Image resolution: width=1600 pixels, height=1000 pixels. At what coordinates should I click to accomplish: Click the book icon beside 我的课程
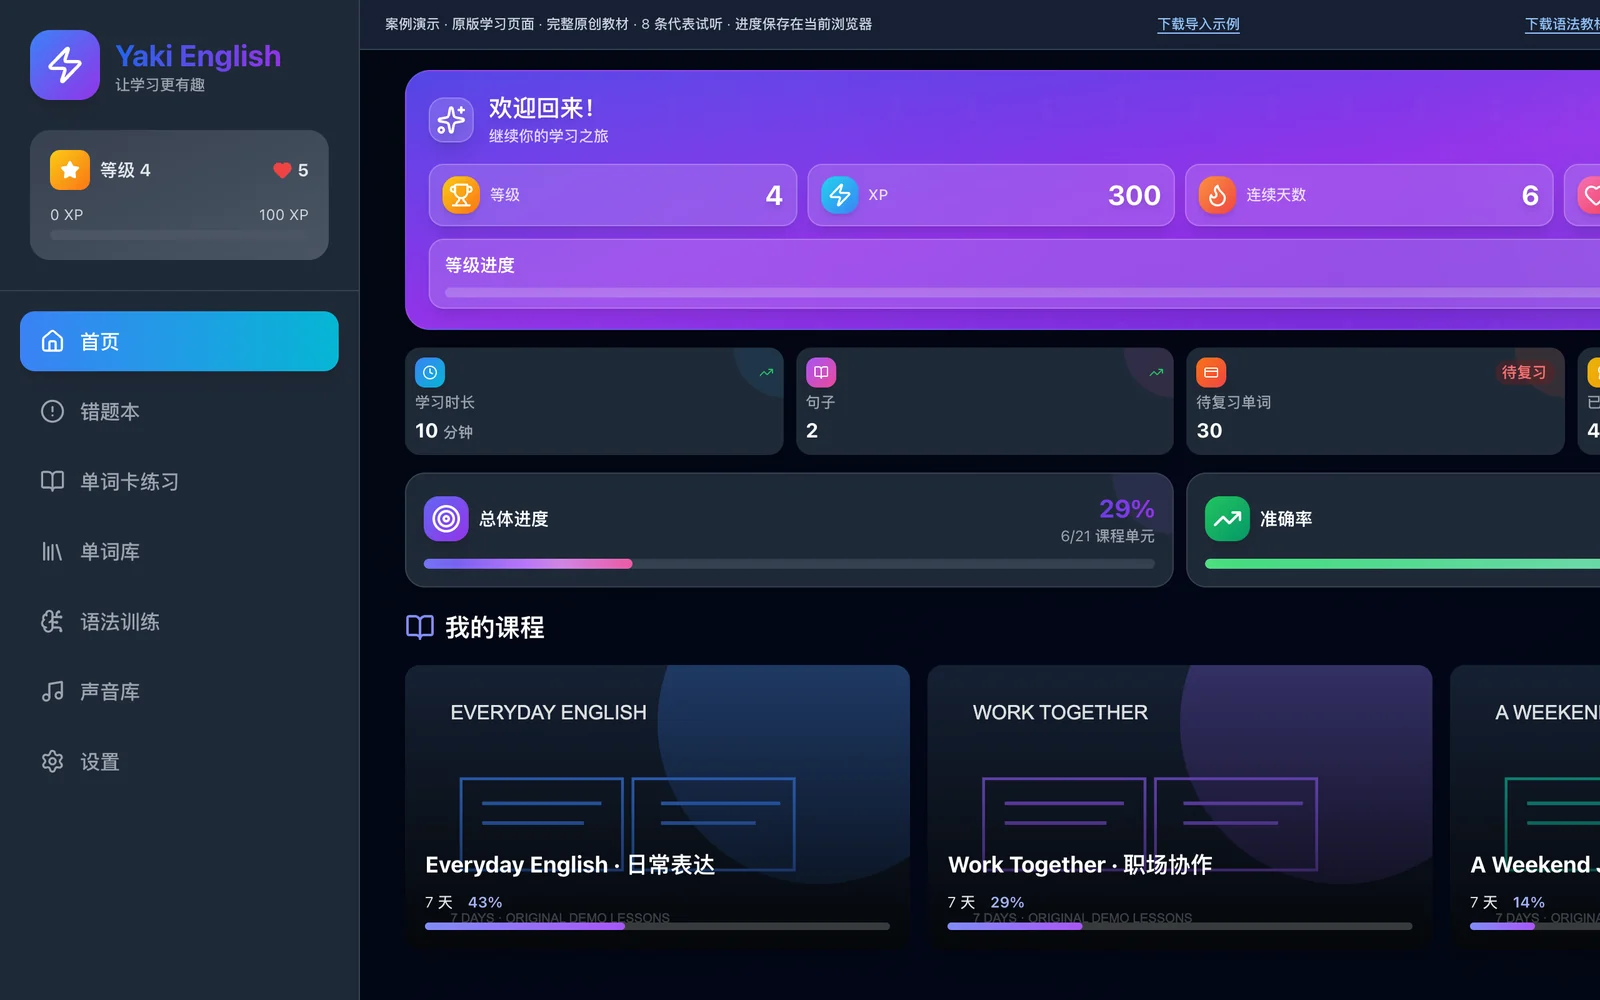click(x=420, y=627)
